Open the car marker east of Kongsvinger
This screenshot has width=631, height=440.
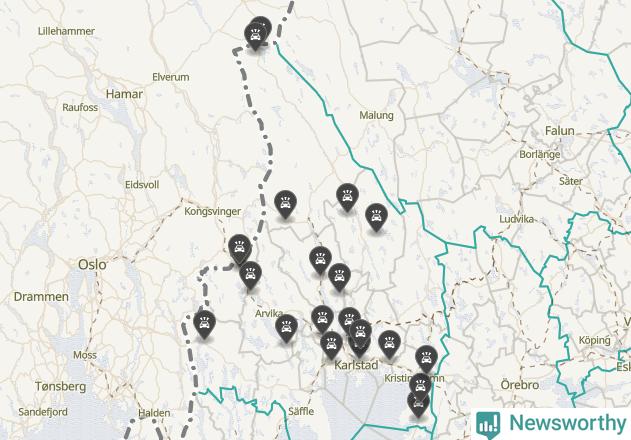285,203
